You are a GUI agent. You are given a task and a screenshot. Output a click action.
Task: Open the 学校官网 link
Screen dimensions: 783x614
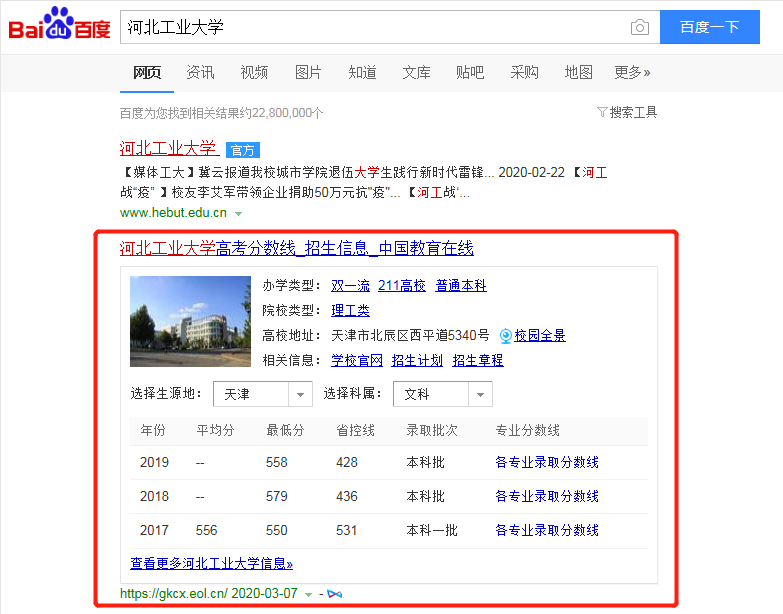(357, 360)
